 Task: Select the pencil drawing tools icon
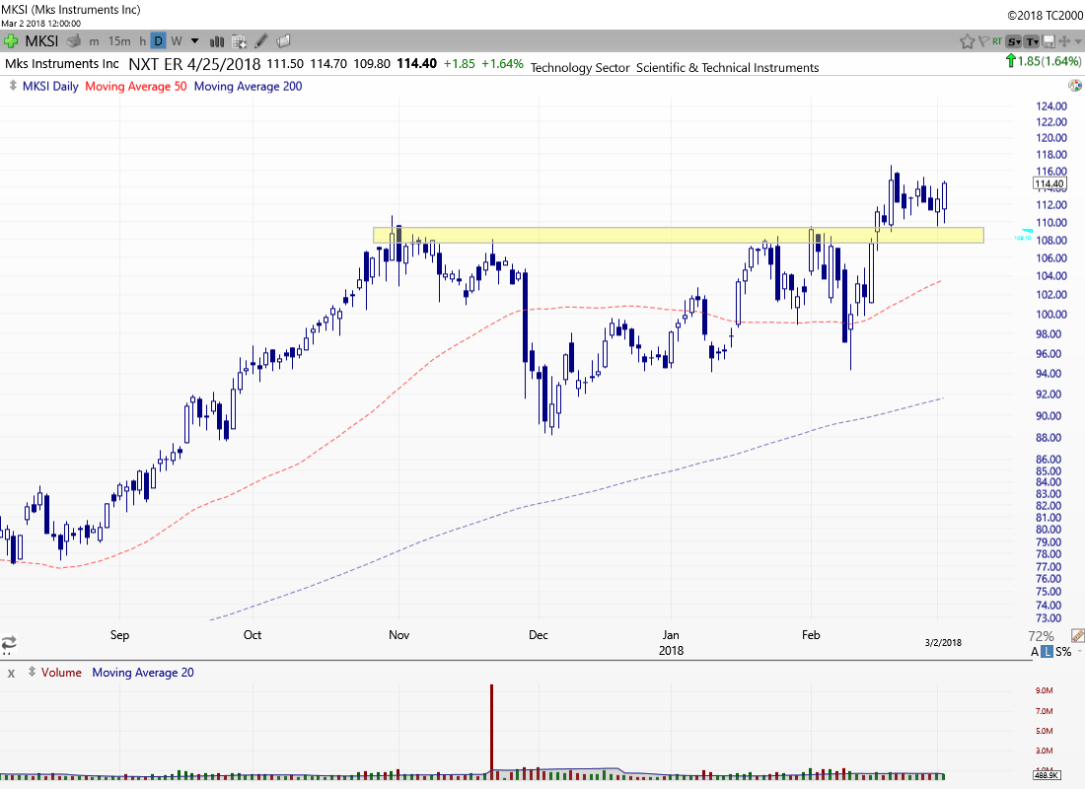click(261, 41)
